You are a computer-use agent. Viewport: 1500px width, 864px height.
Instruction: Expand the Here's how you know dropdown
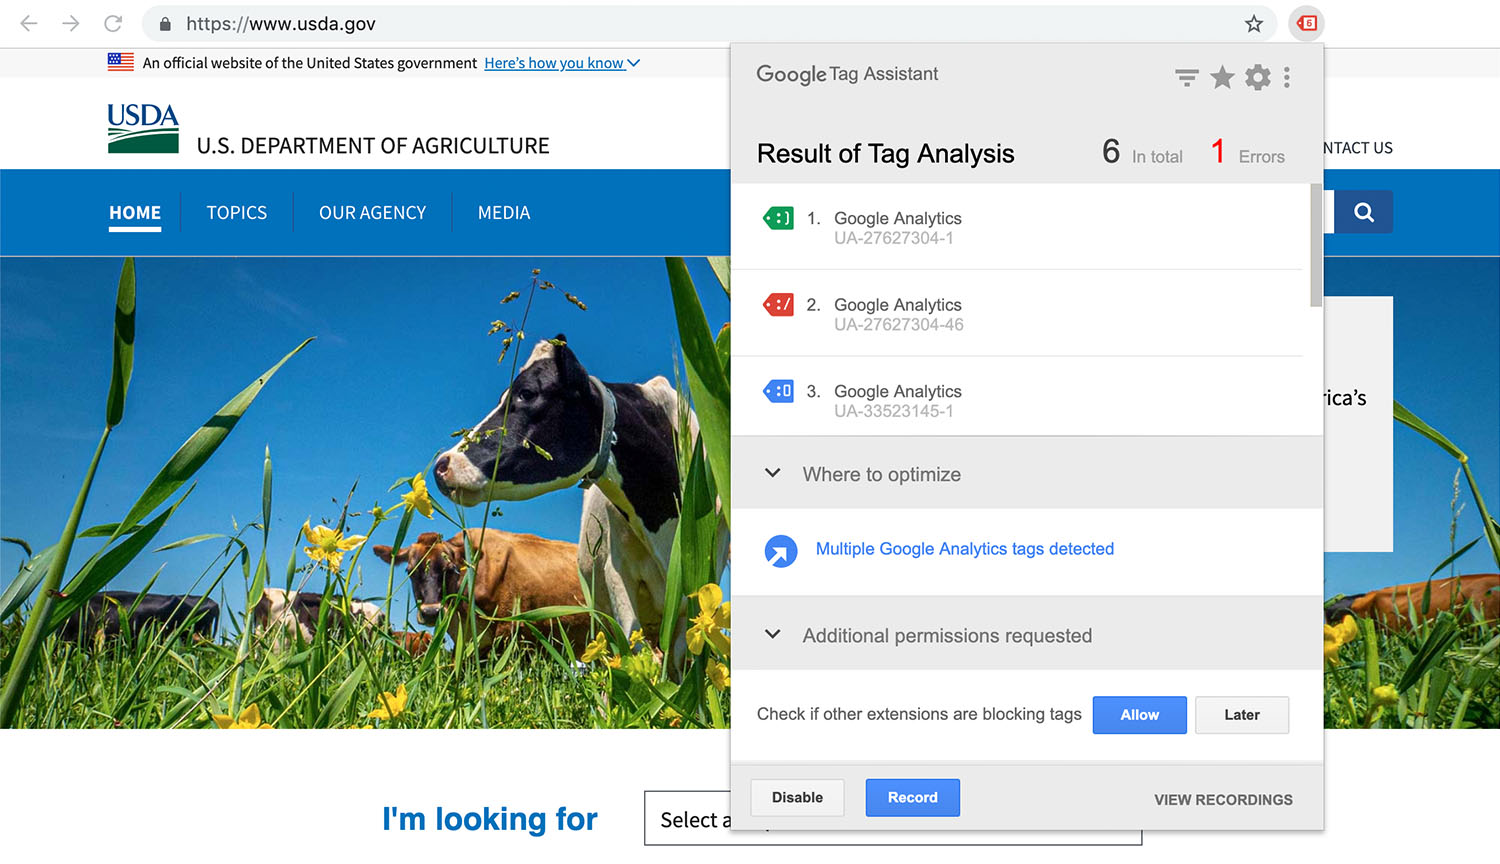562,63
